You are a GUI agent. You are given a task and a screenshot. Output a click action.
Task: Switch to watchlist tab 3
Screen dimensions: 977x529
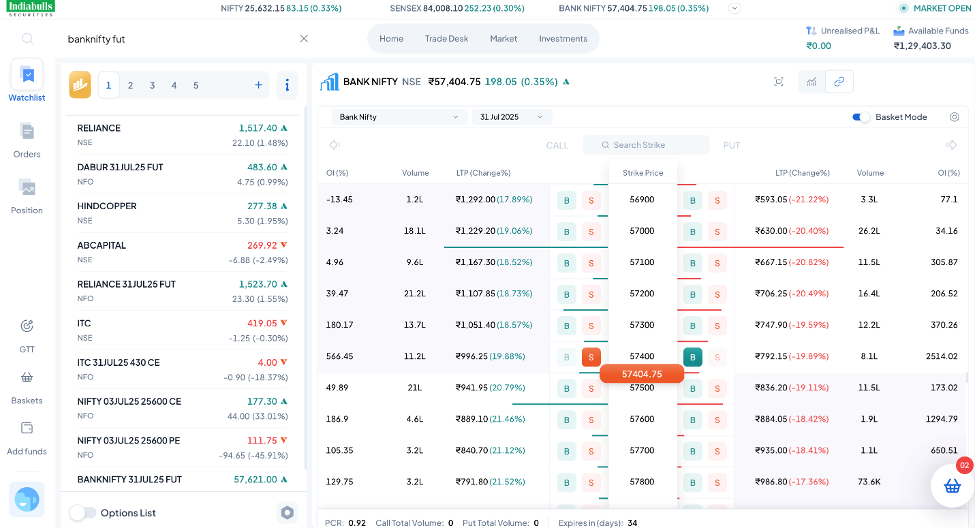(152, 85)
